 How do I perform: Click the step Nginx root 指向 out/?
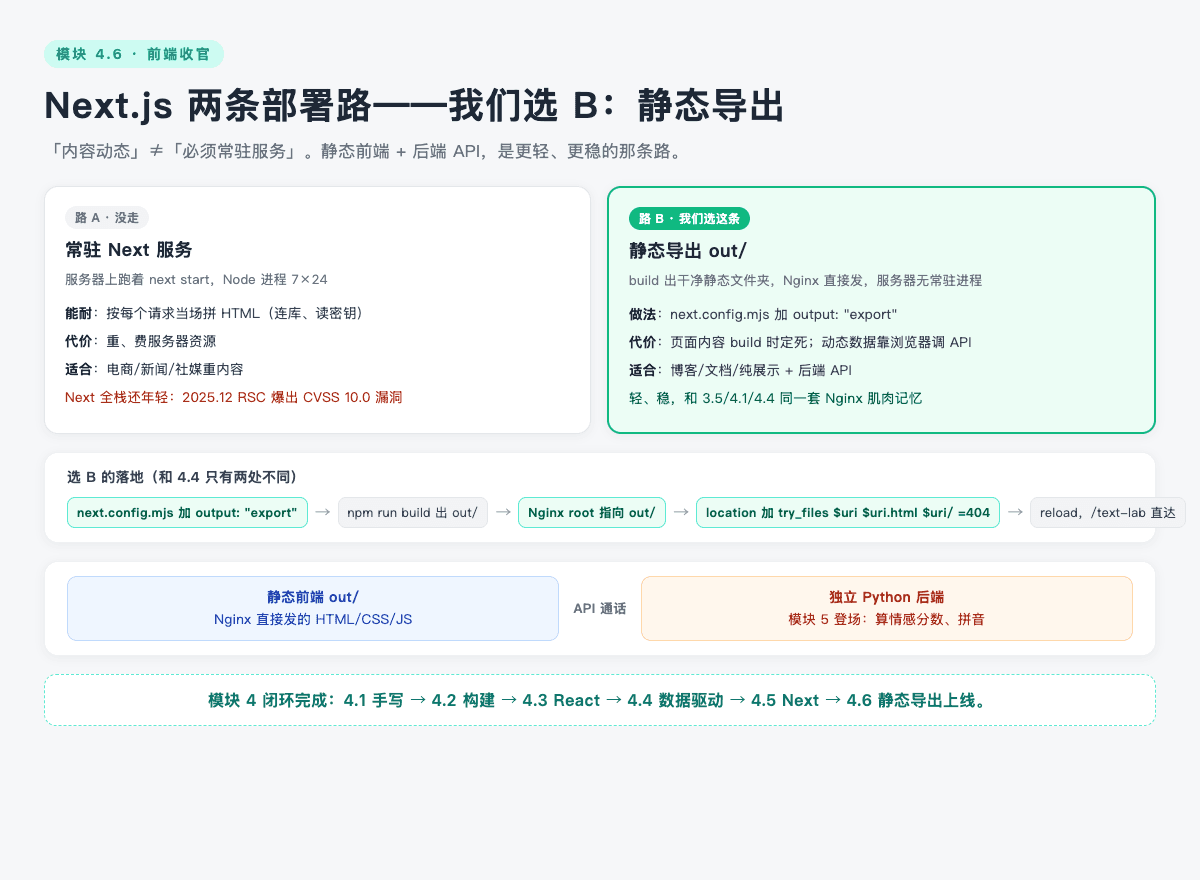click(591, 513)
